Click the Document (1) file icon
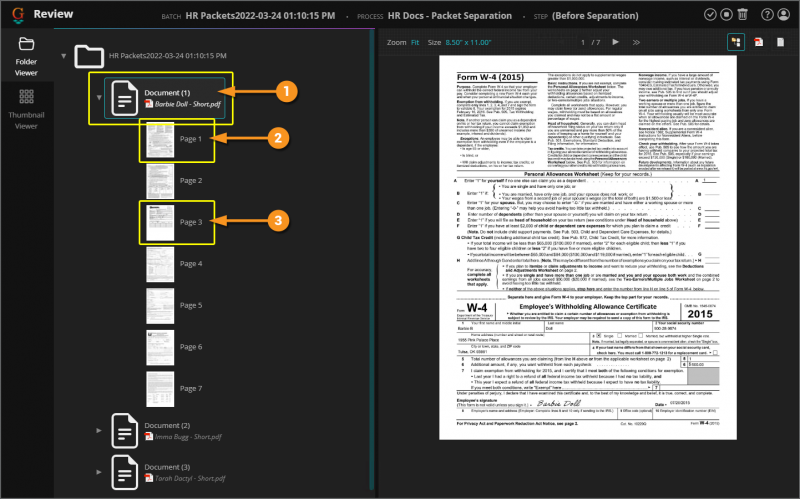The width and height of the screenshot is (800, 499). (124, 98)
